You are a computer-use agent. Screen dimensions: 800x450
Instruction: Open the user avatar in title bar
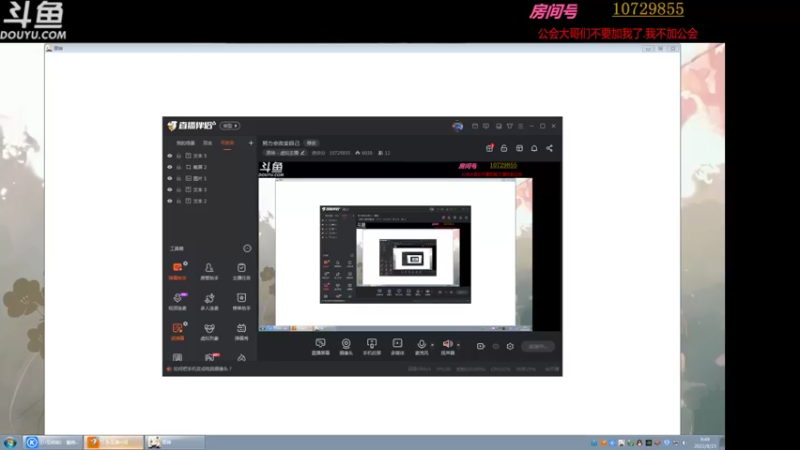click(x=457, y=126)
